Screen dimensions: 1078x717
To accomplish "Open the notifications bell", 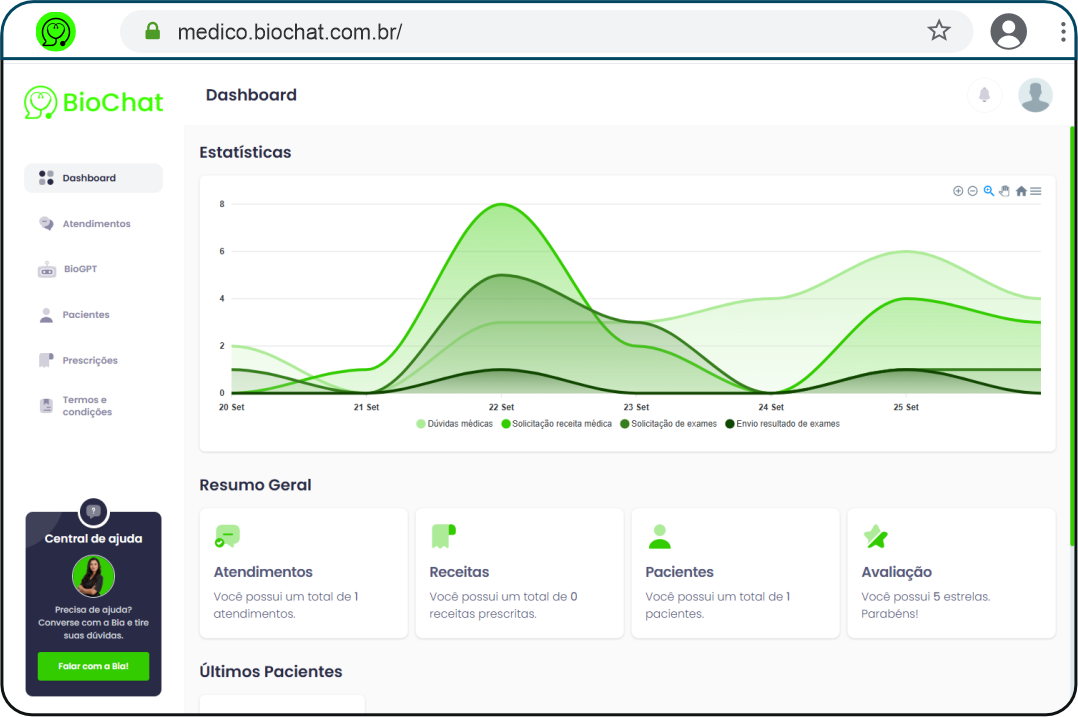I will click(984, 95).
